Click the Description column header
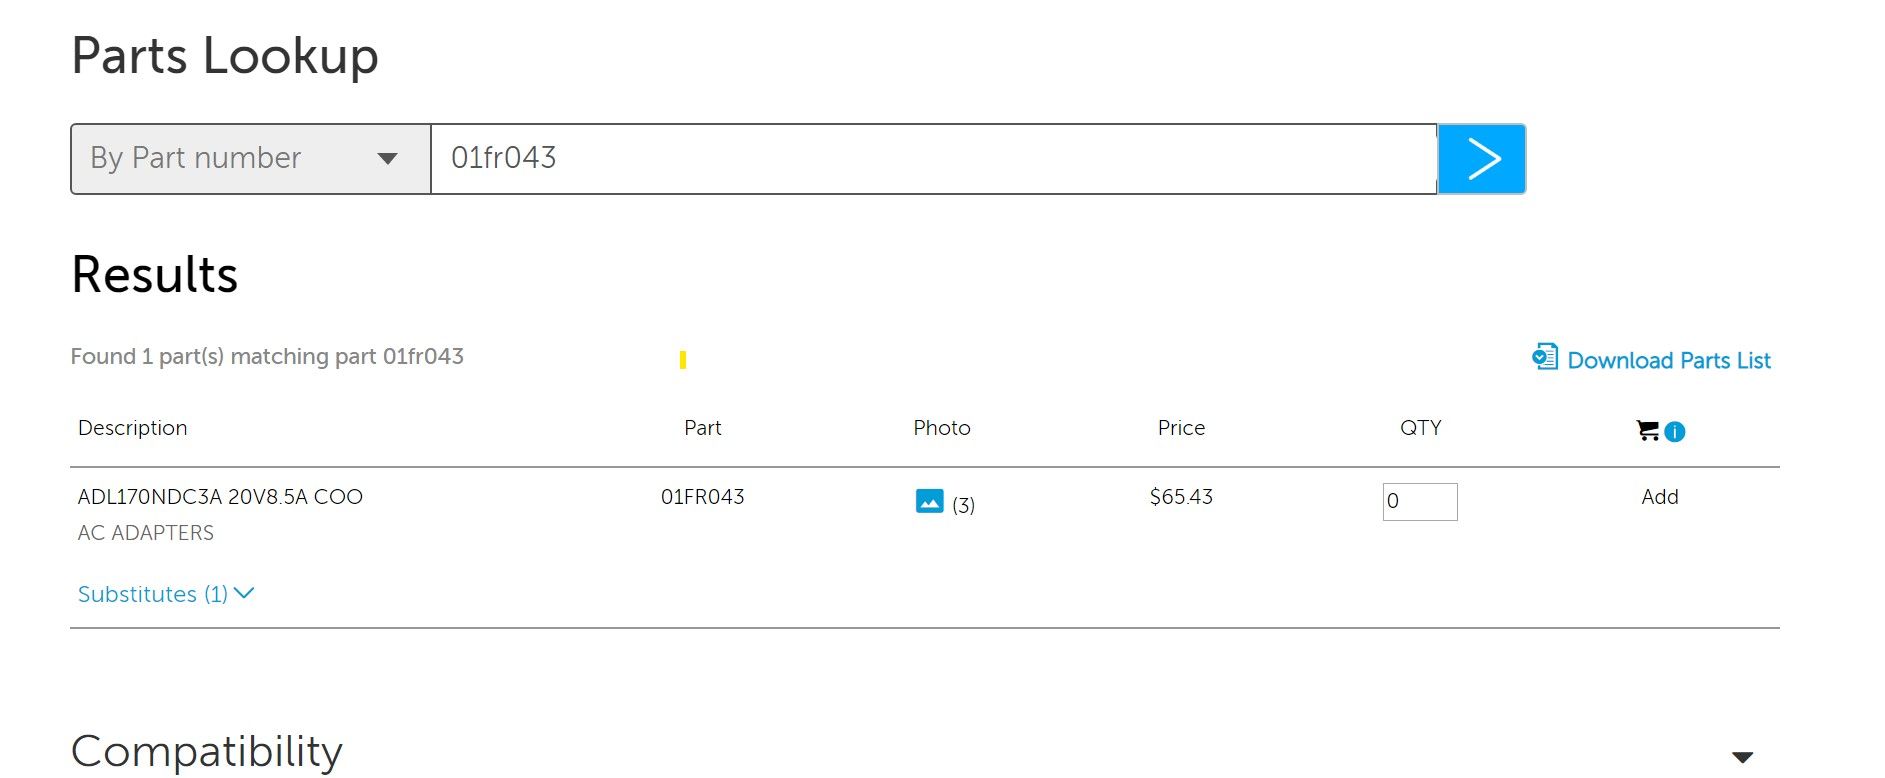1885x778 pixels. pyautogui.click(x=133, y=428)
